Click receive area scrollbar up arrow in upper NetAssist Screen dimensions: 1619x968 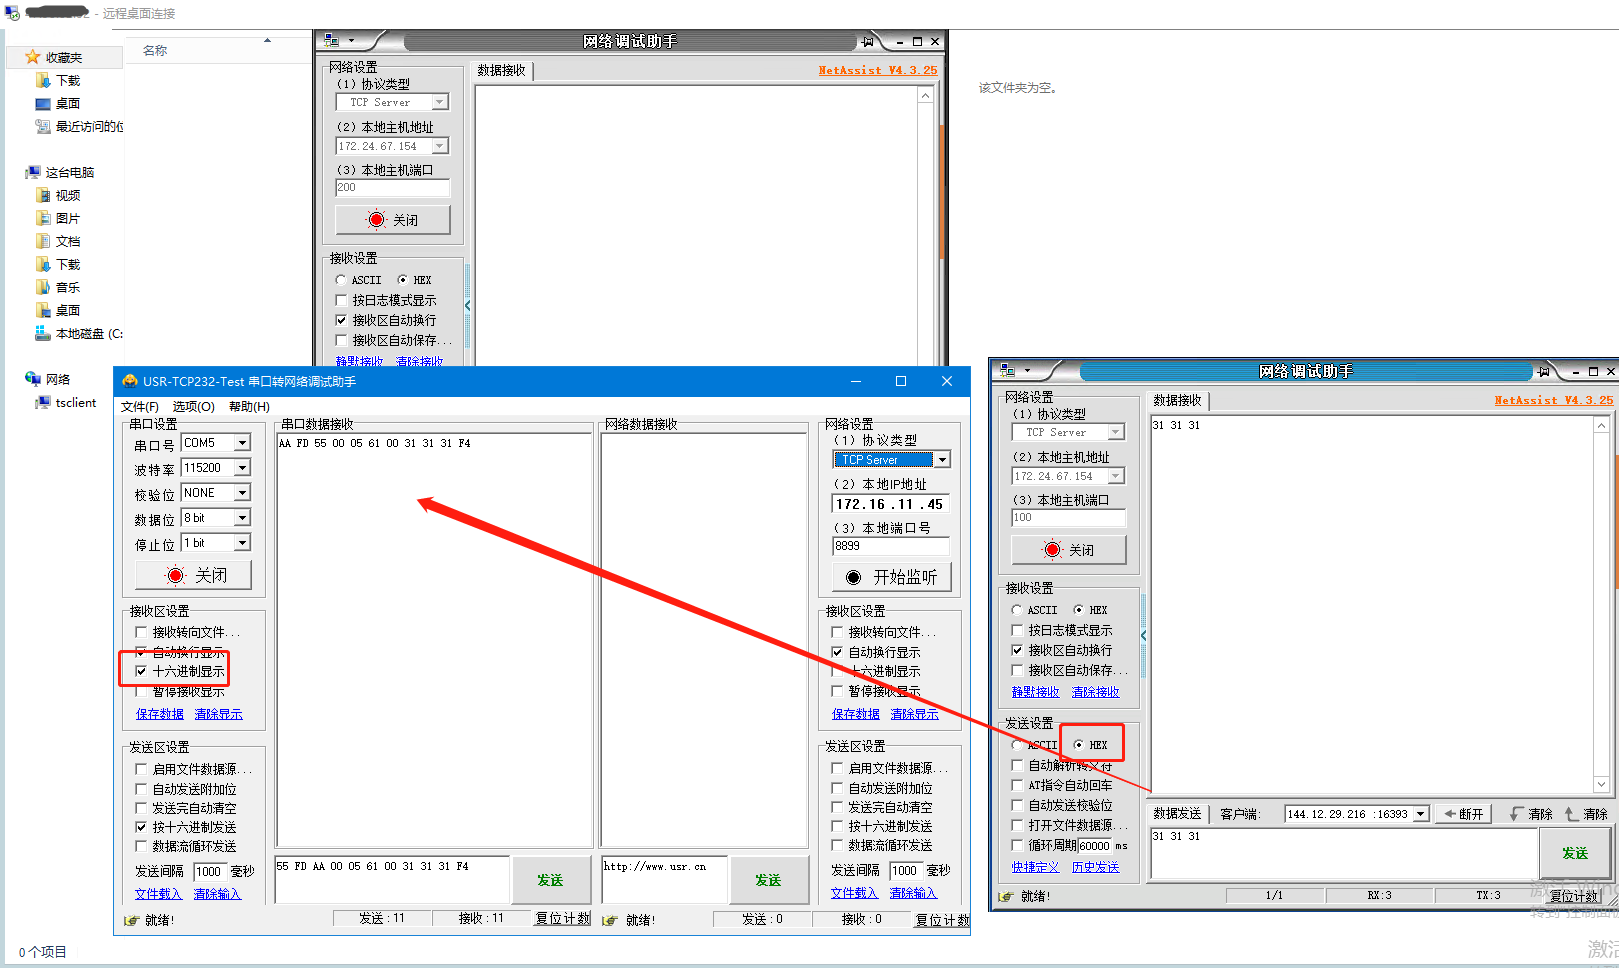coord(926,96)
